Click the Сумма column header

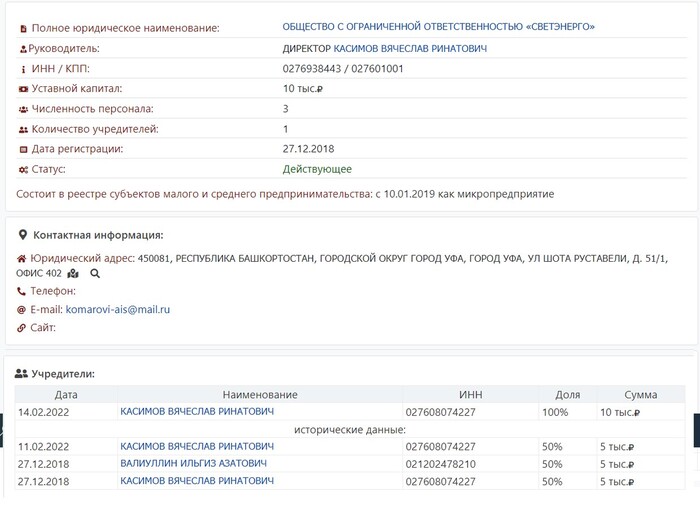(640, 394)
